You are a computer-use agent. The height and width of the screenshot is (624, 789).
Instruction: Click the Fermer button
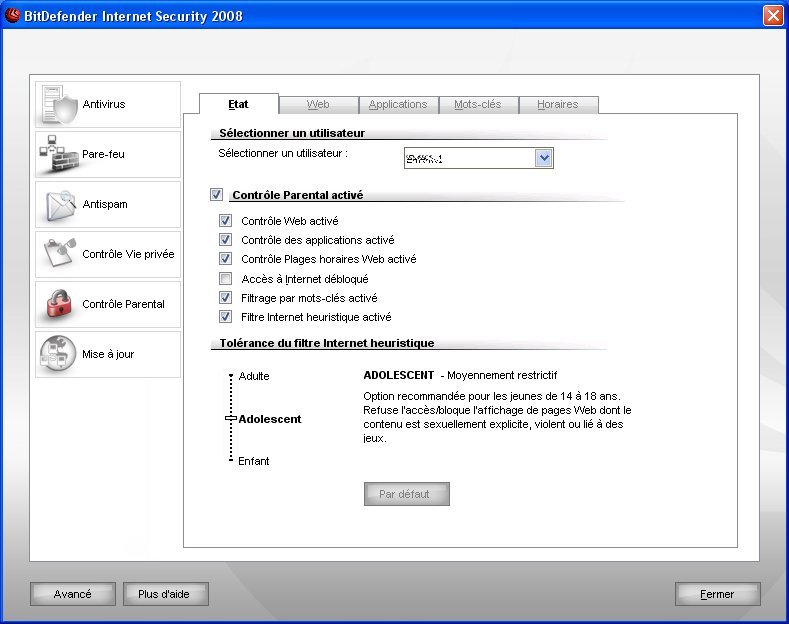click(x=718, y=594)
